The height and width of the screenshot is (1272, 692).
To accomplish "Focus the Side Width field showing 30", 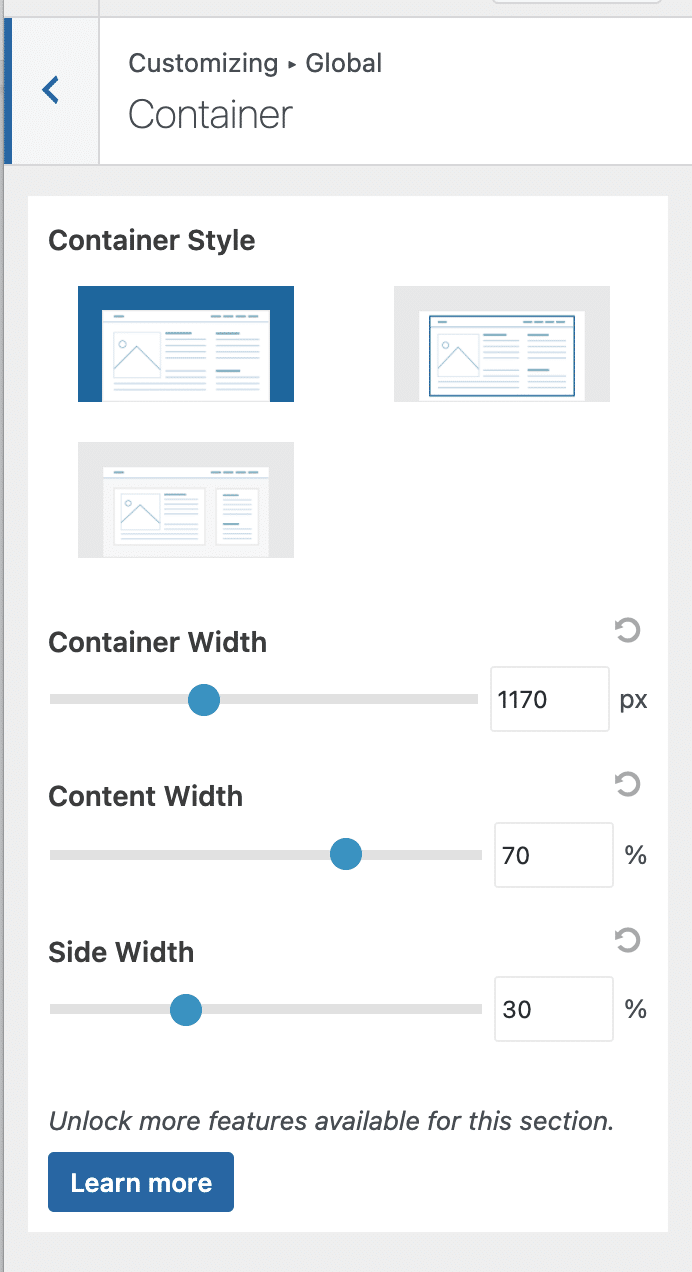I will (553, 1009).
